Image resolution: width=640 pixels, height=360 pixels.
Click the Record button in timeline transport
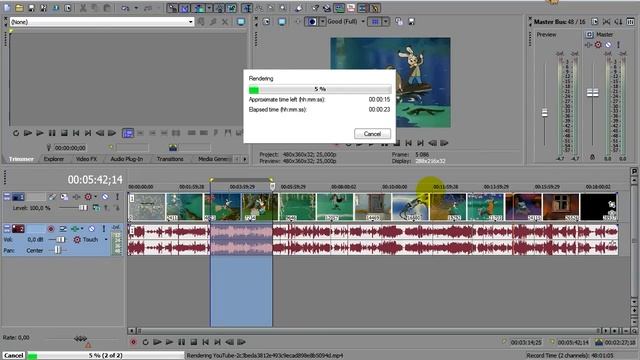point(133,342)
